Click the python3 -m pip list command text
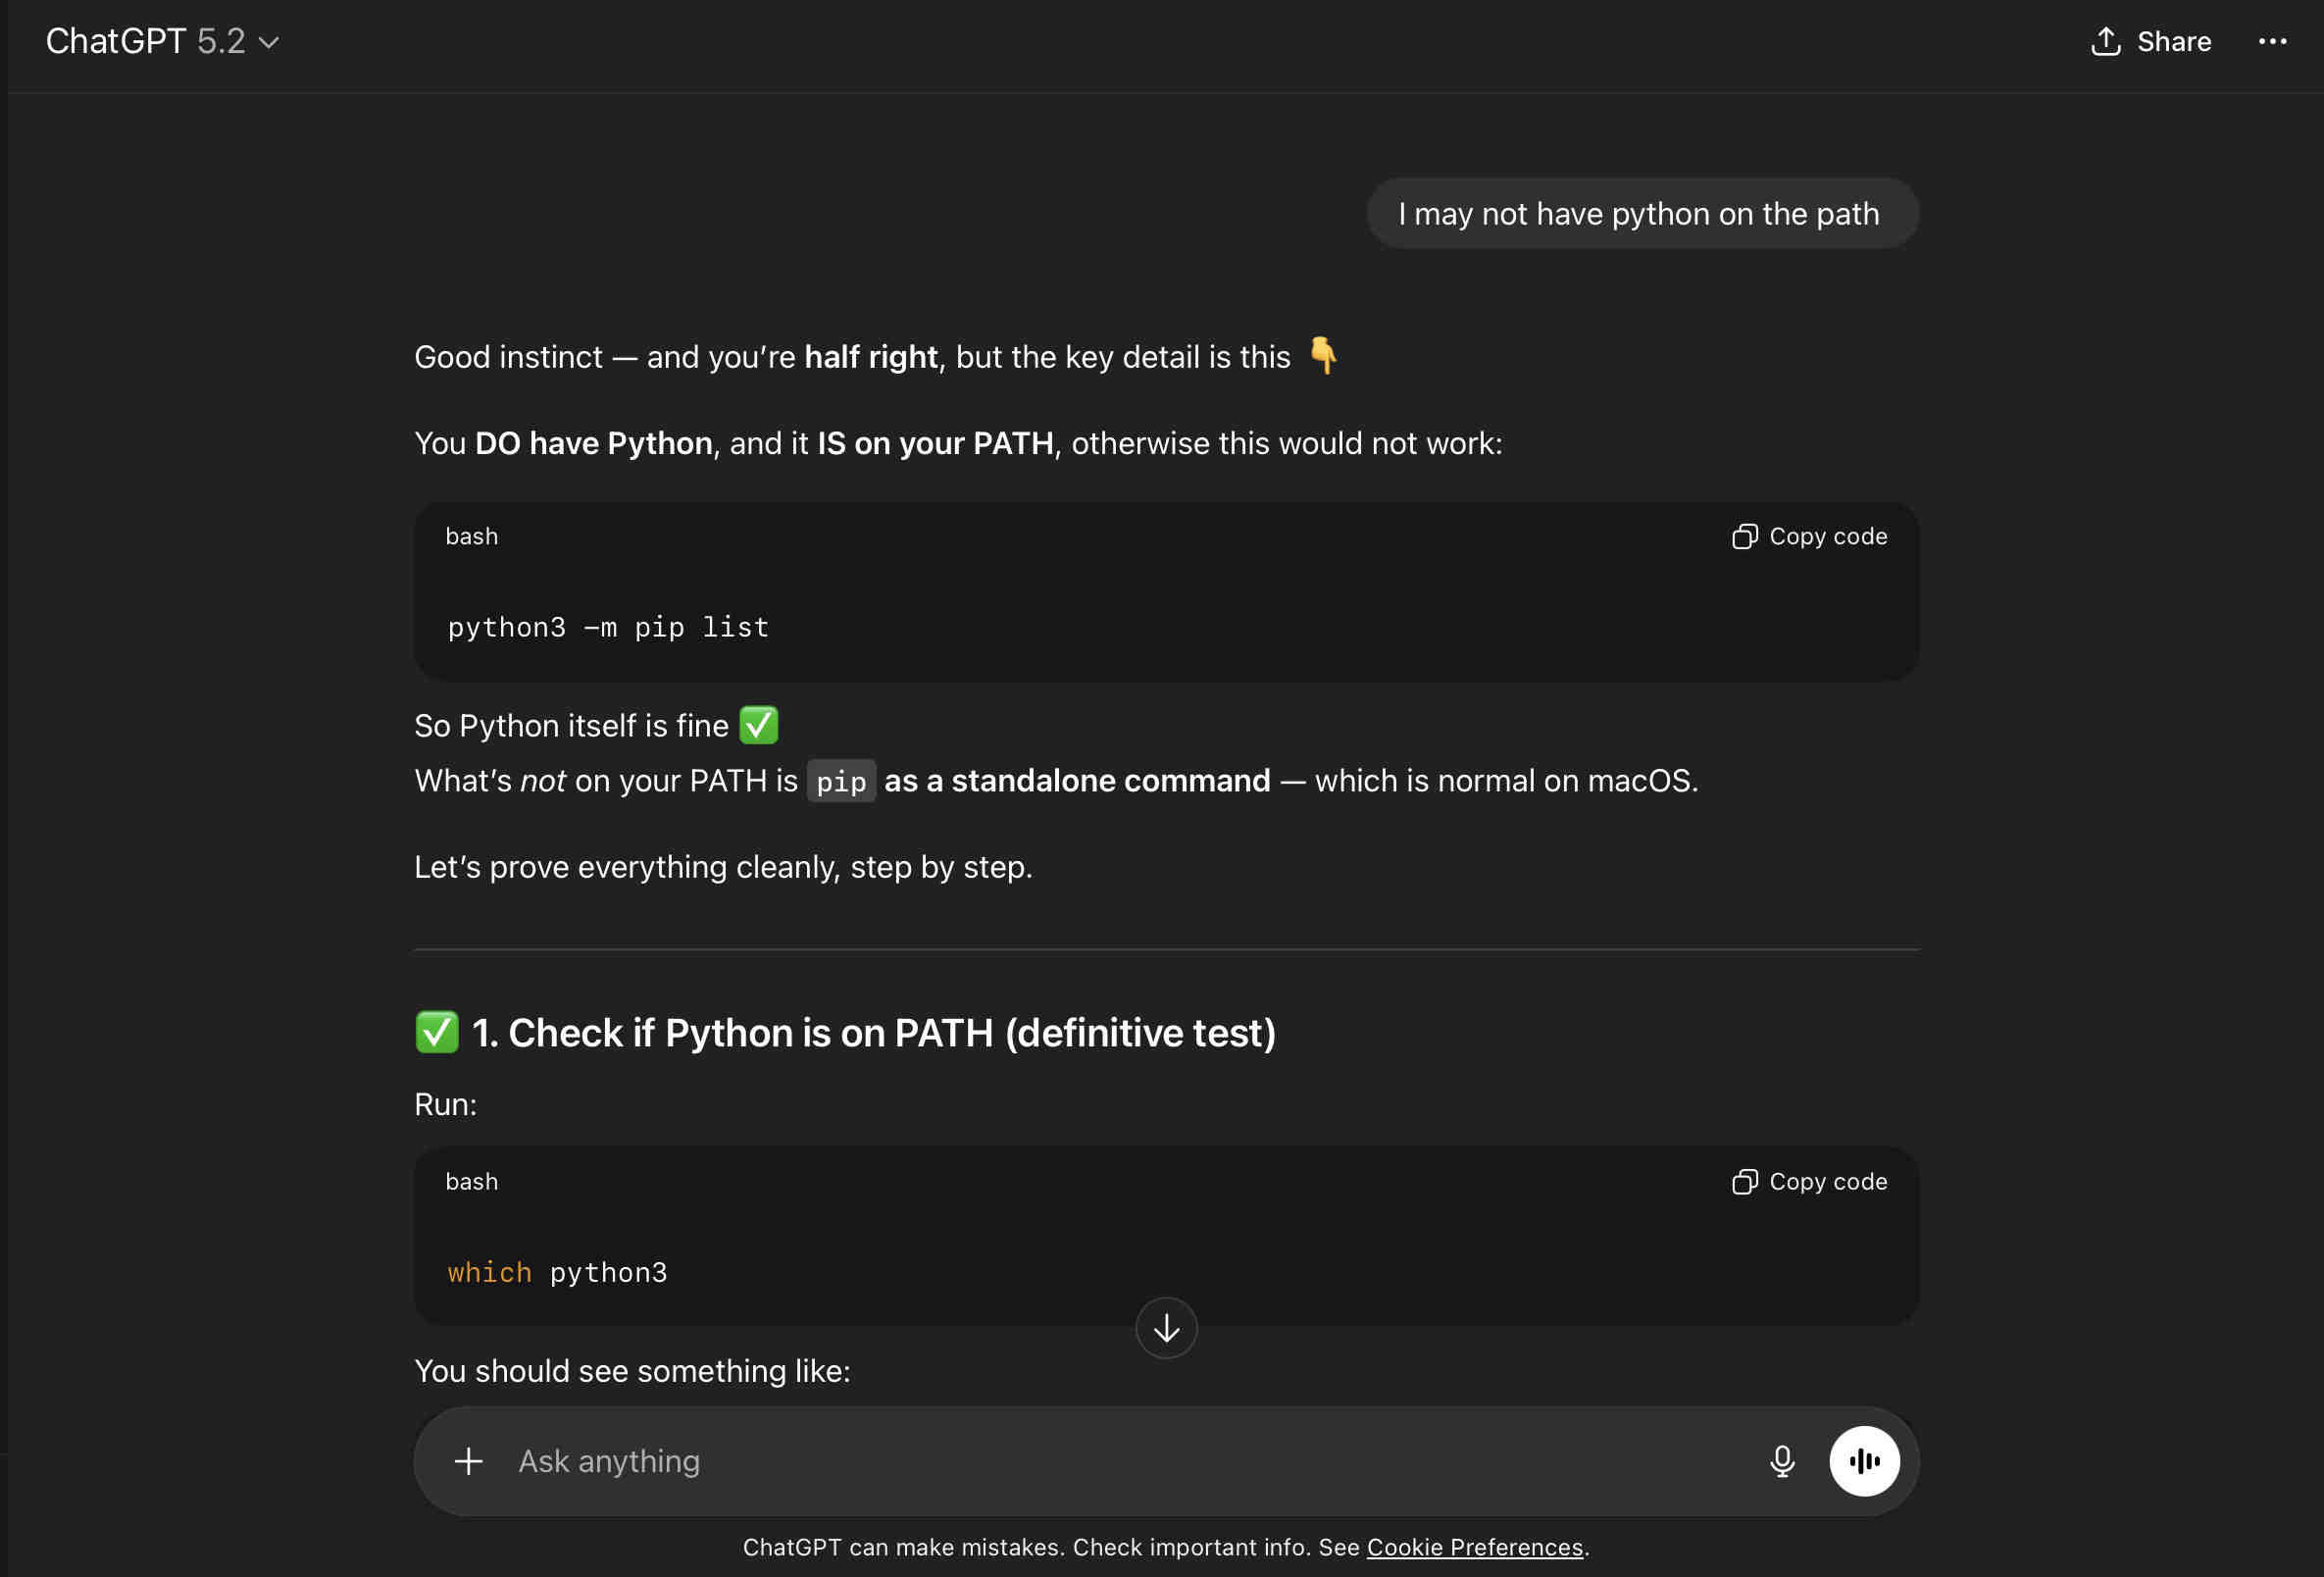The height and width of the screenshot is (1577, 2324). click(608, 627)
